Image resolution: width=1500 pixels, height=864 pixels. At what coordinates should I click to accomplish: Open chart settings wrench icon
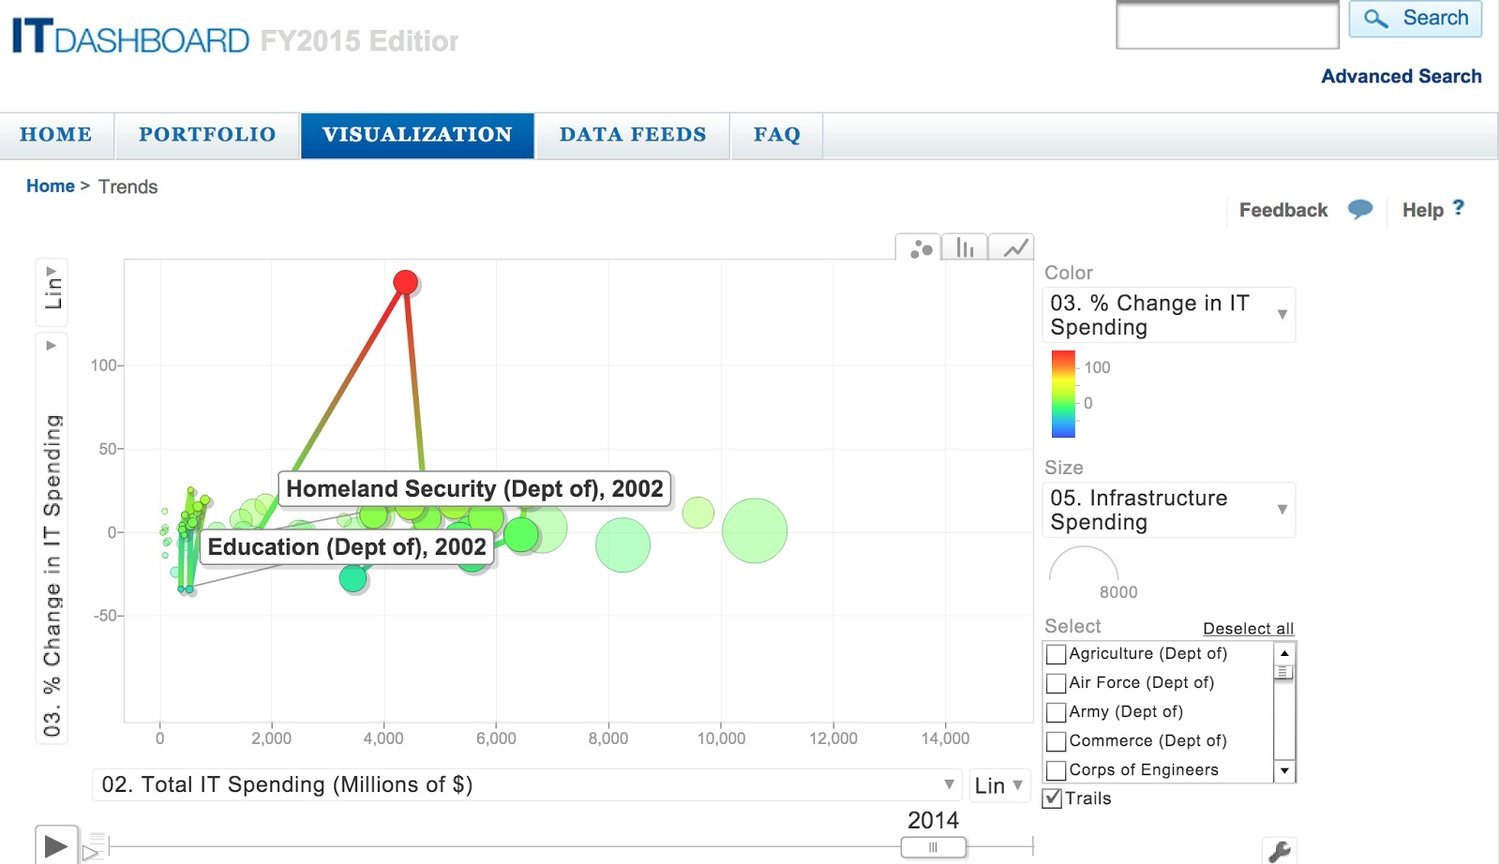[1279, 851]
